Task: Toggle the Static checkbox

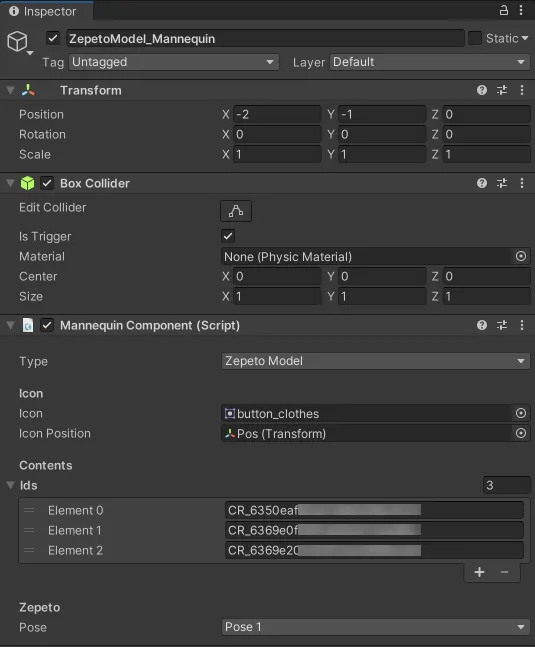Action: pos(475,38)
